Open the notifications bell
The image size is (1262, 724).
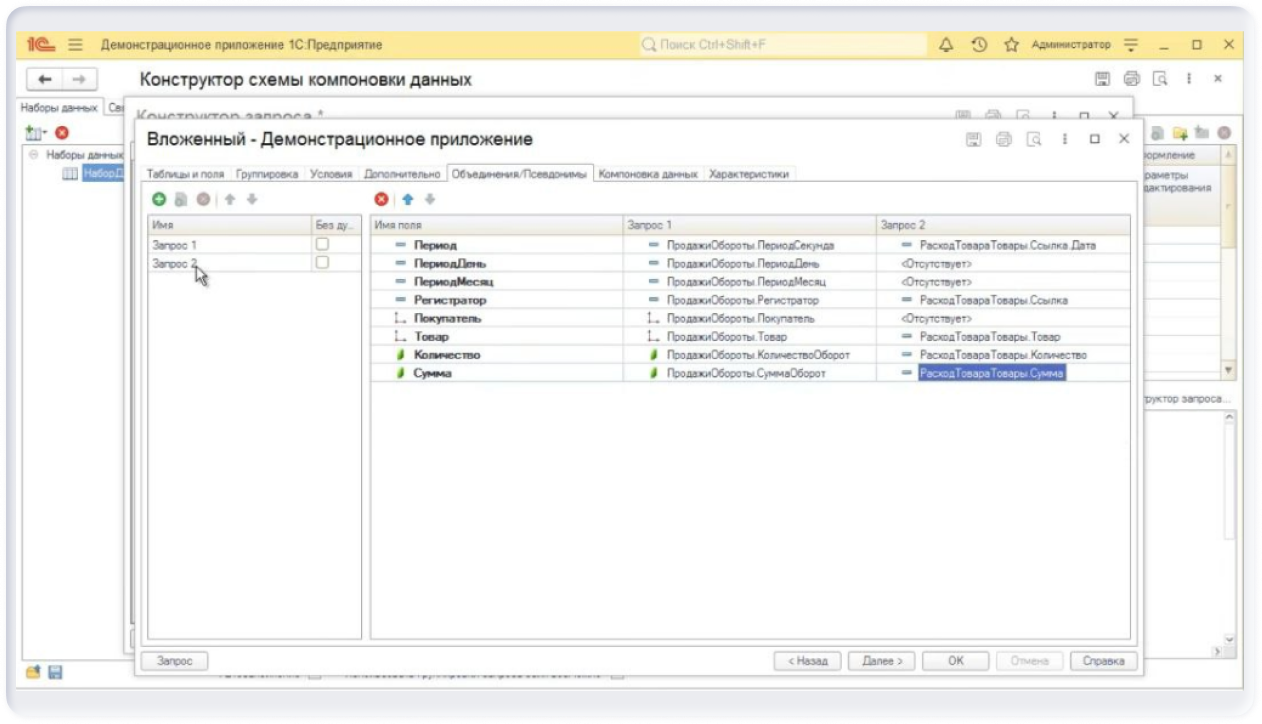946,45
